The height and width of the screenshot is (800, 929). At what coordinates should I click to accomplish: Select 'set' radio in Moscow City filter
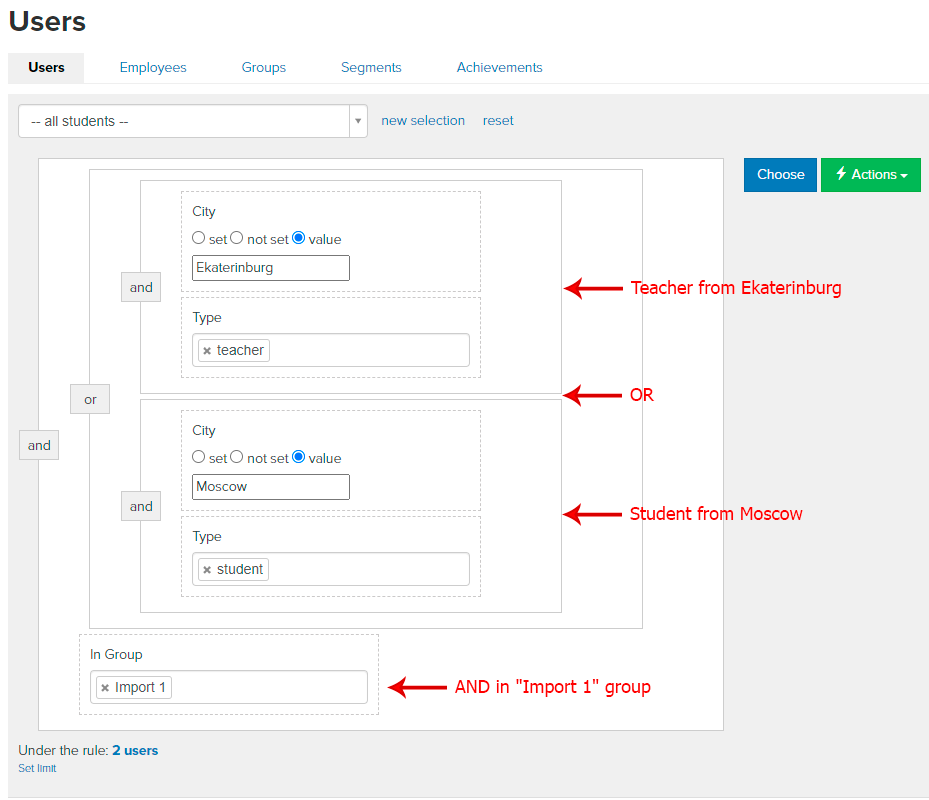[x=198, y=457]
